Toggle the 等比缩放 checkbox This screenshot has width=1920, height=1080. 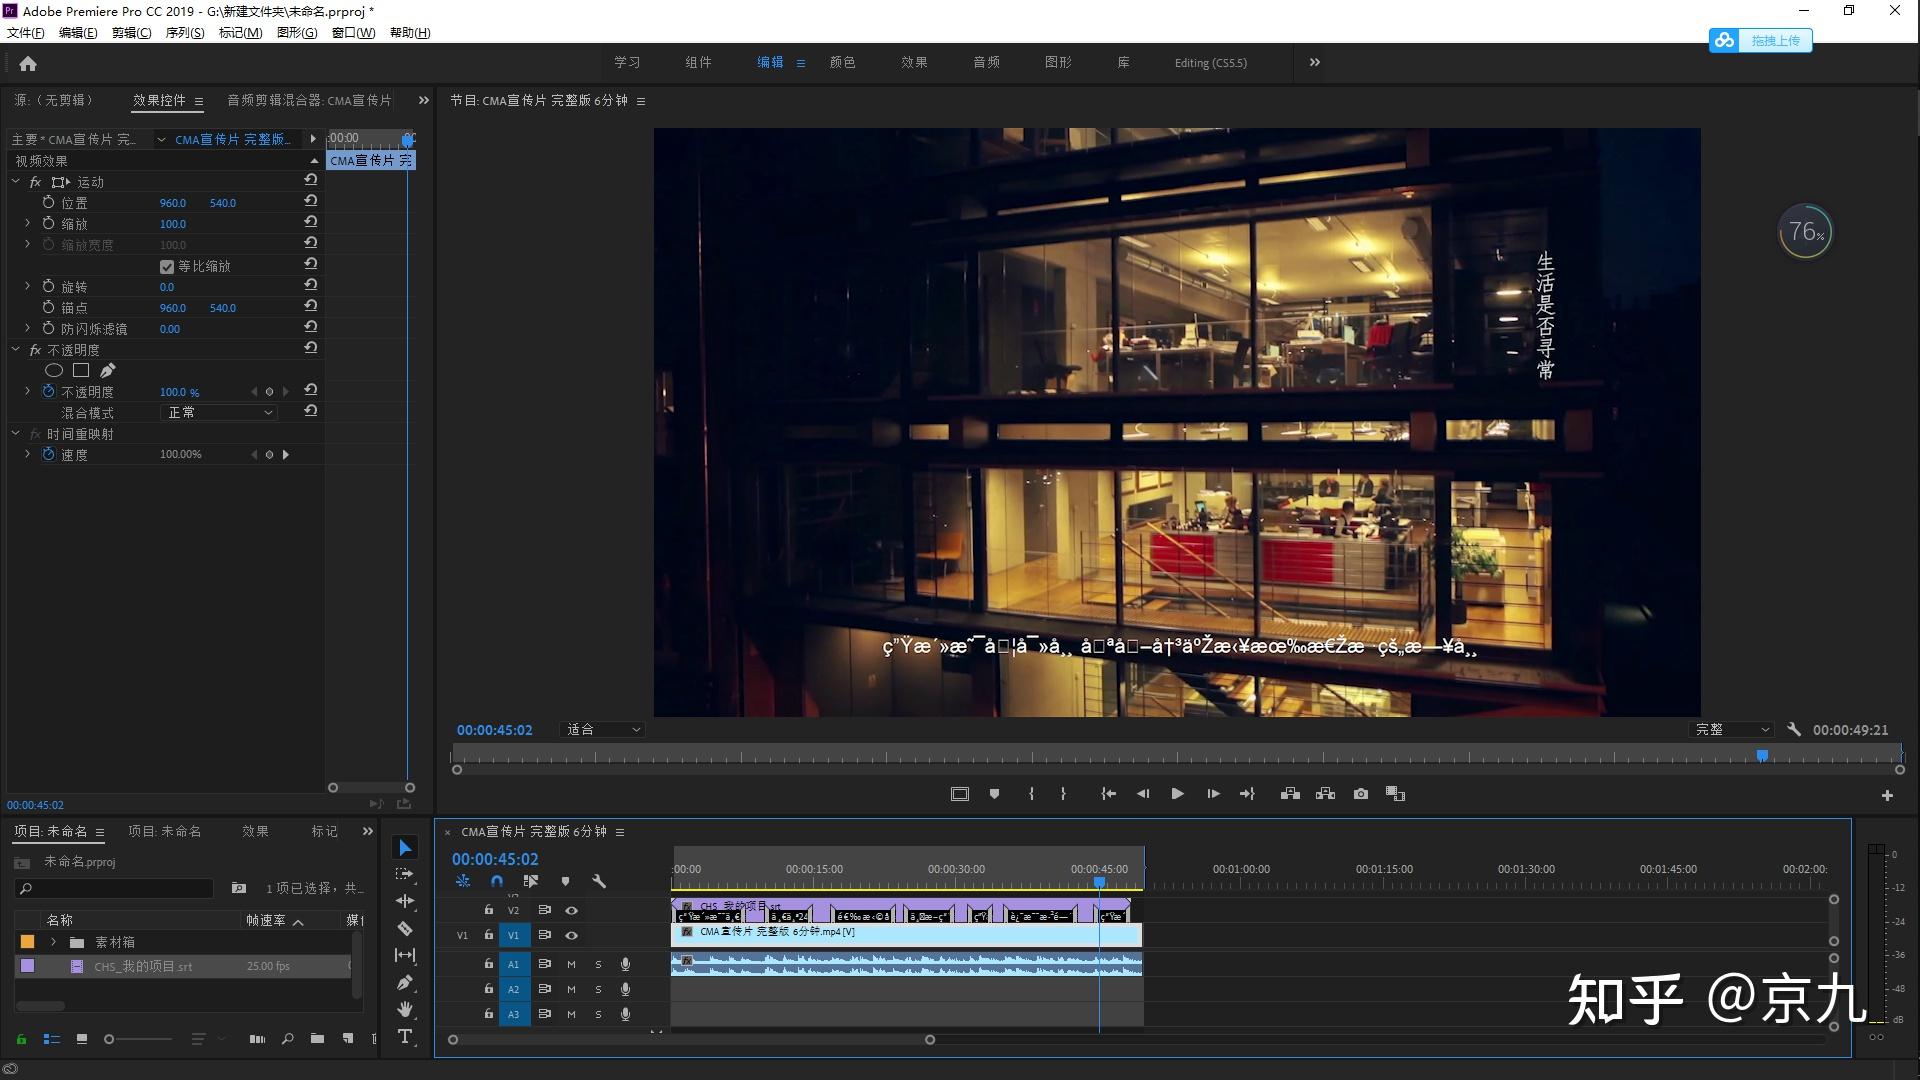pos(167,266)
